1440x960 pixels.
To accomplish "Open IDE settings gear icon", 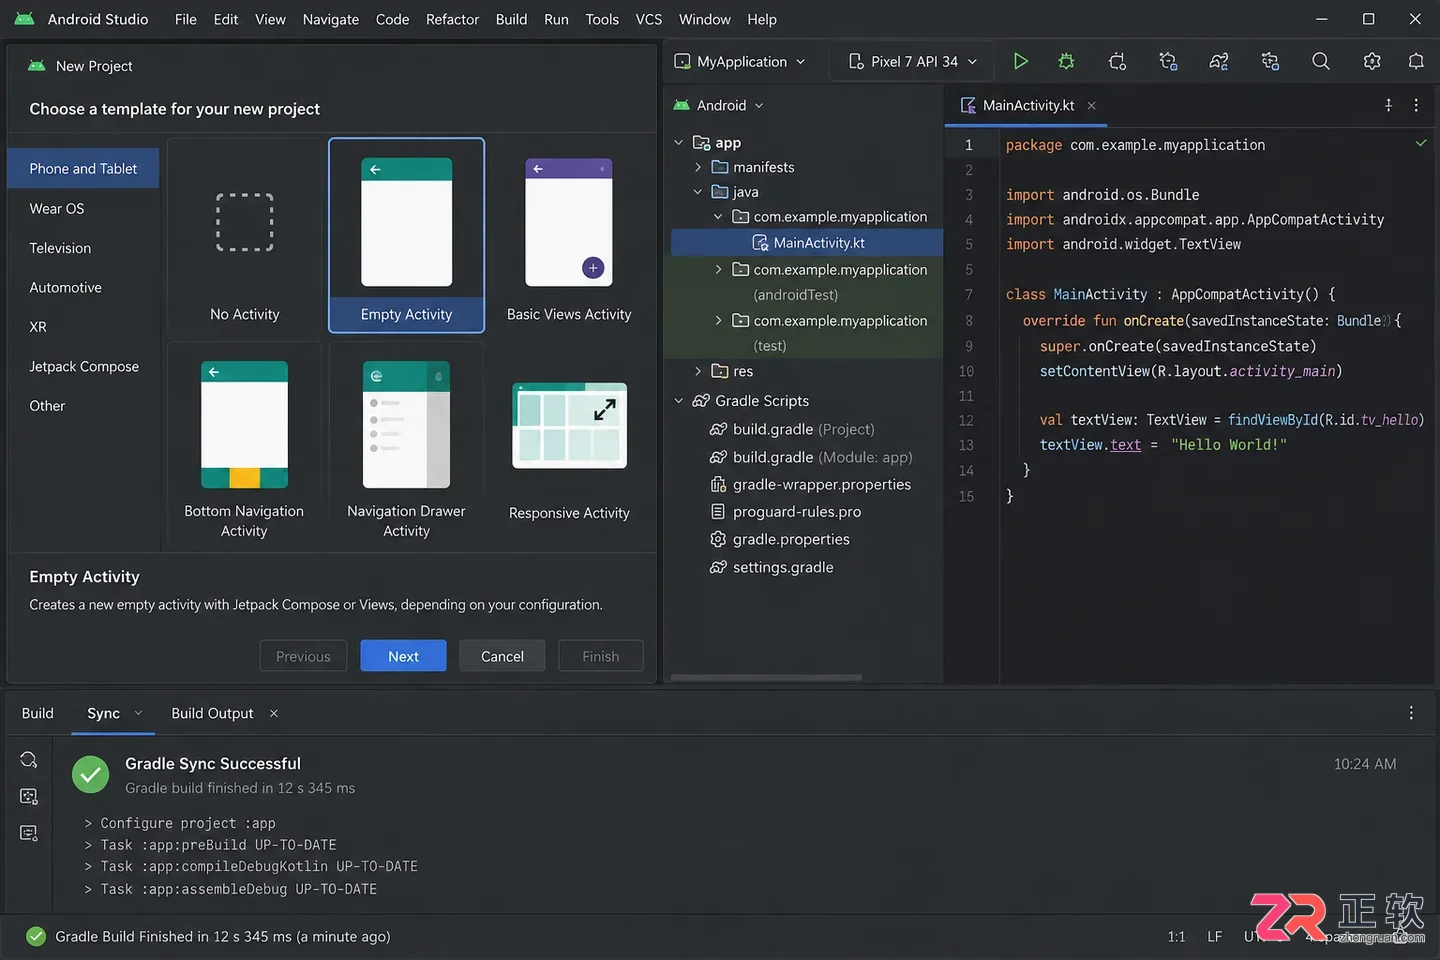I will click(x=1372, y=61).
